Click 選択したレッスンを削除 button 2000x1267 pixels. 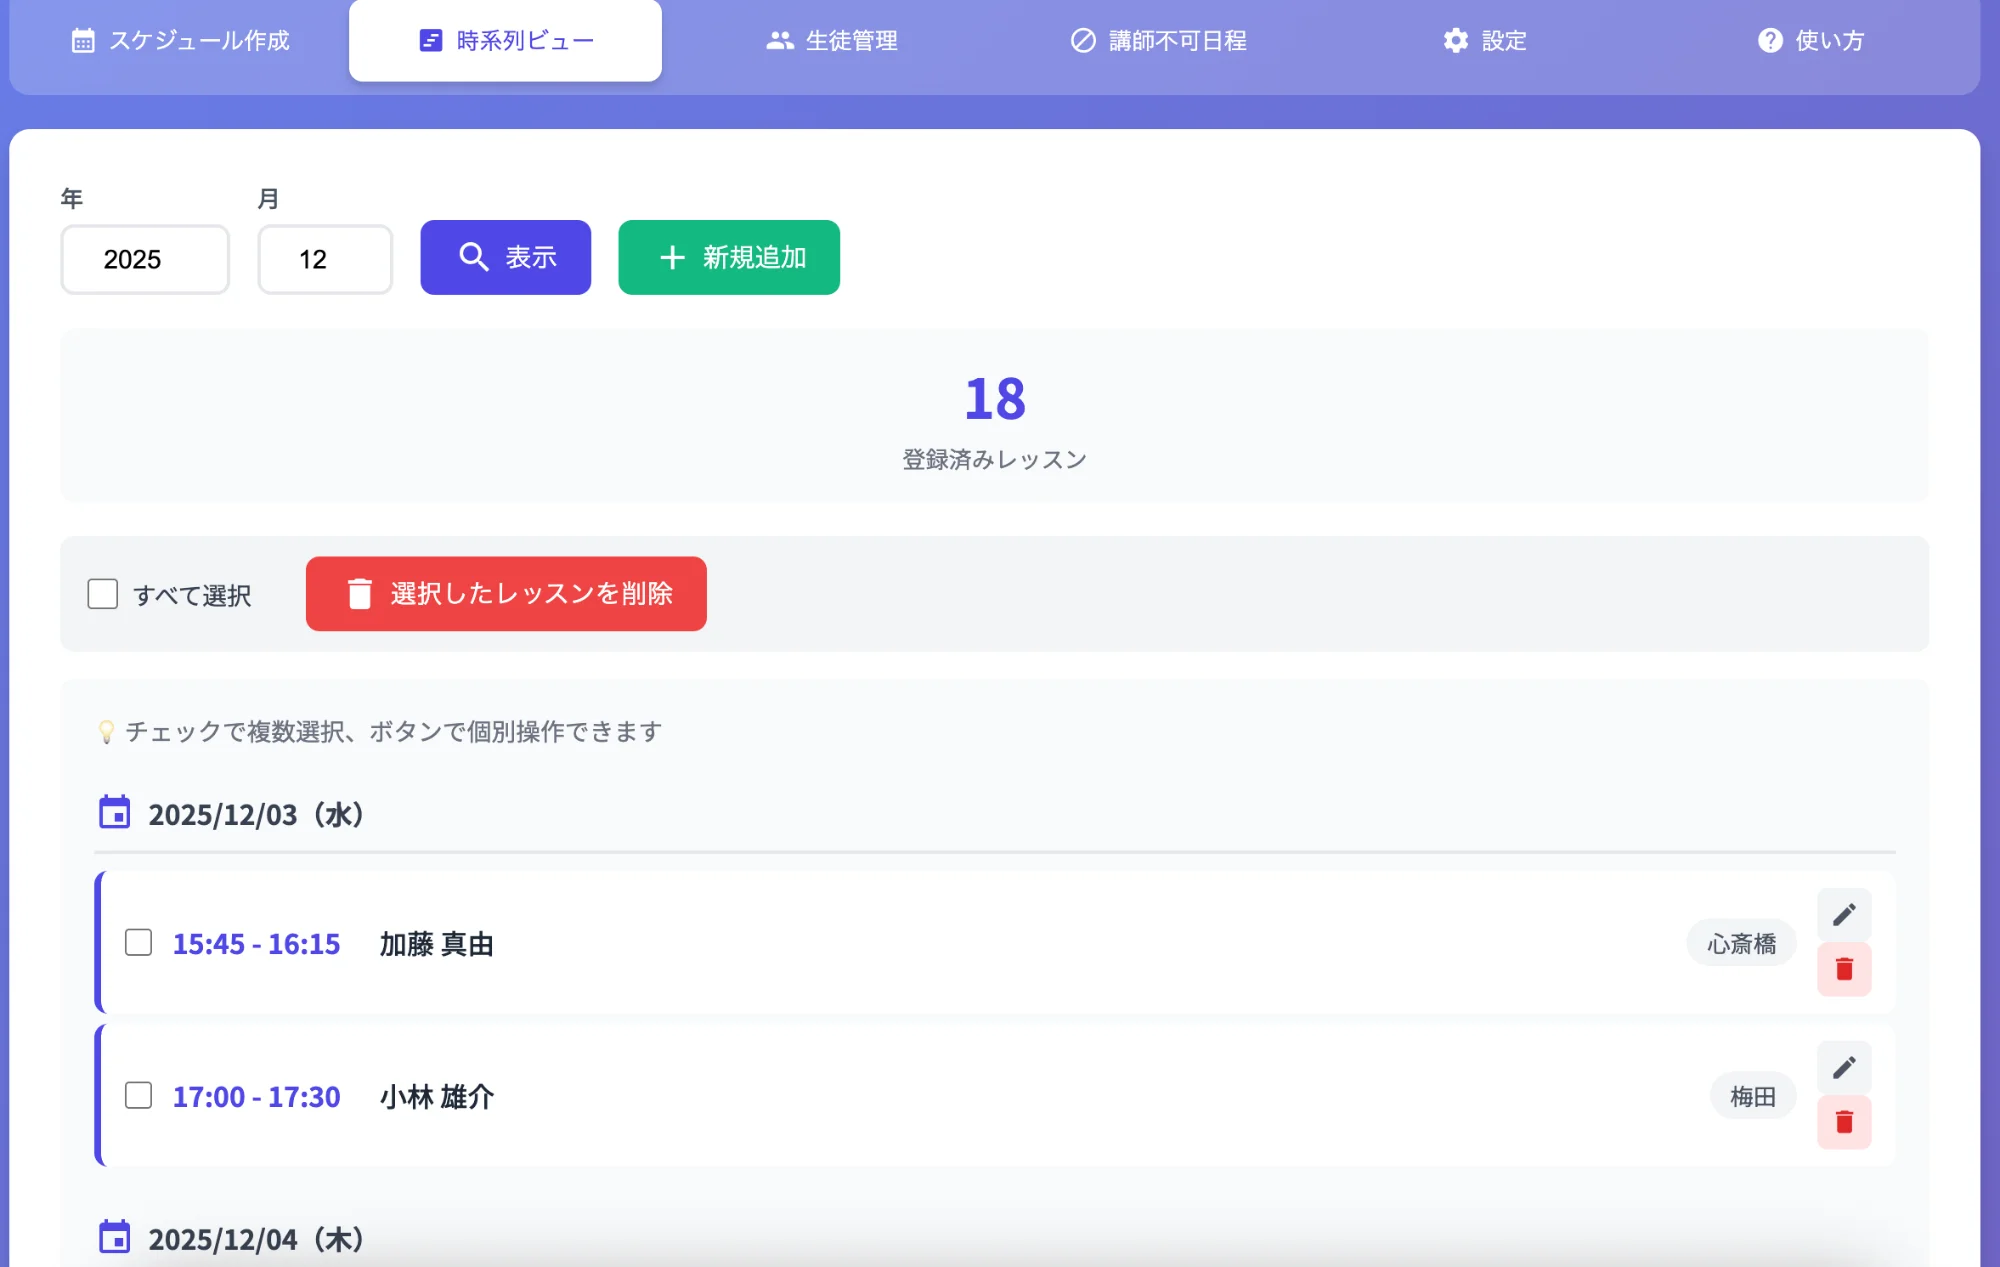coord(505,594)
